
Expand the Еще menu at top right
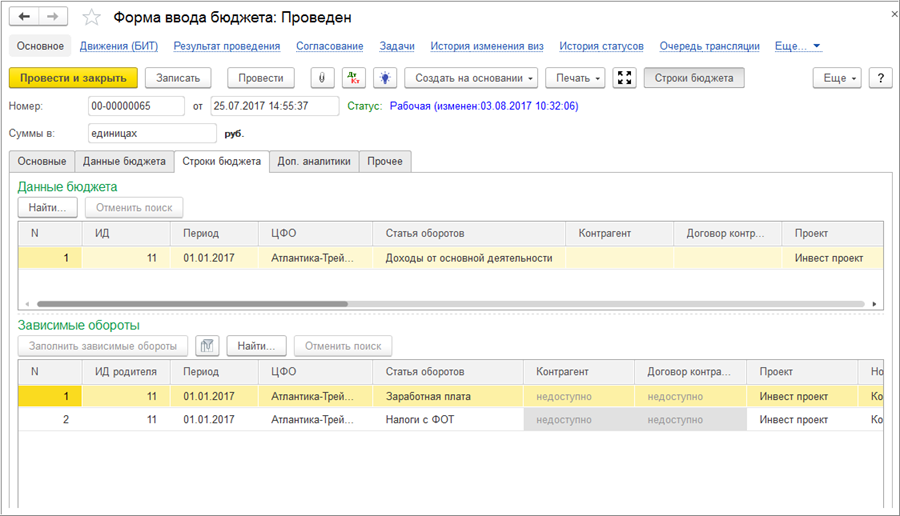click(840, 78)
